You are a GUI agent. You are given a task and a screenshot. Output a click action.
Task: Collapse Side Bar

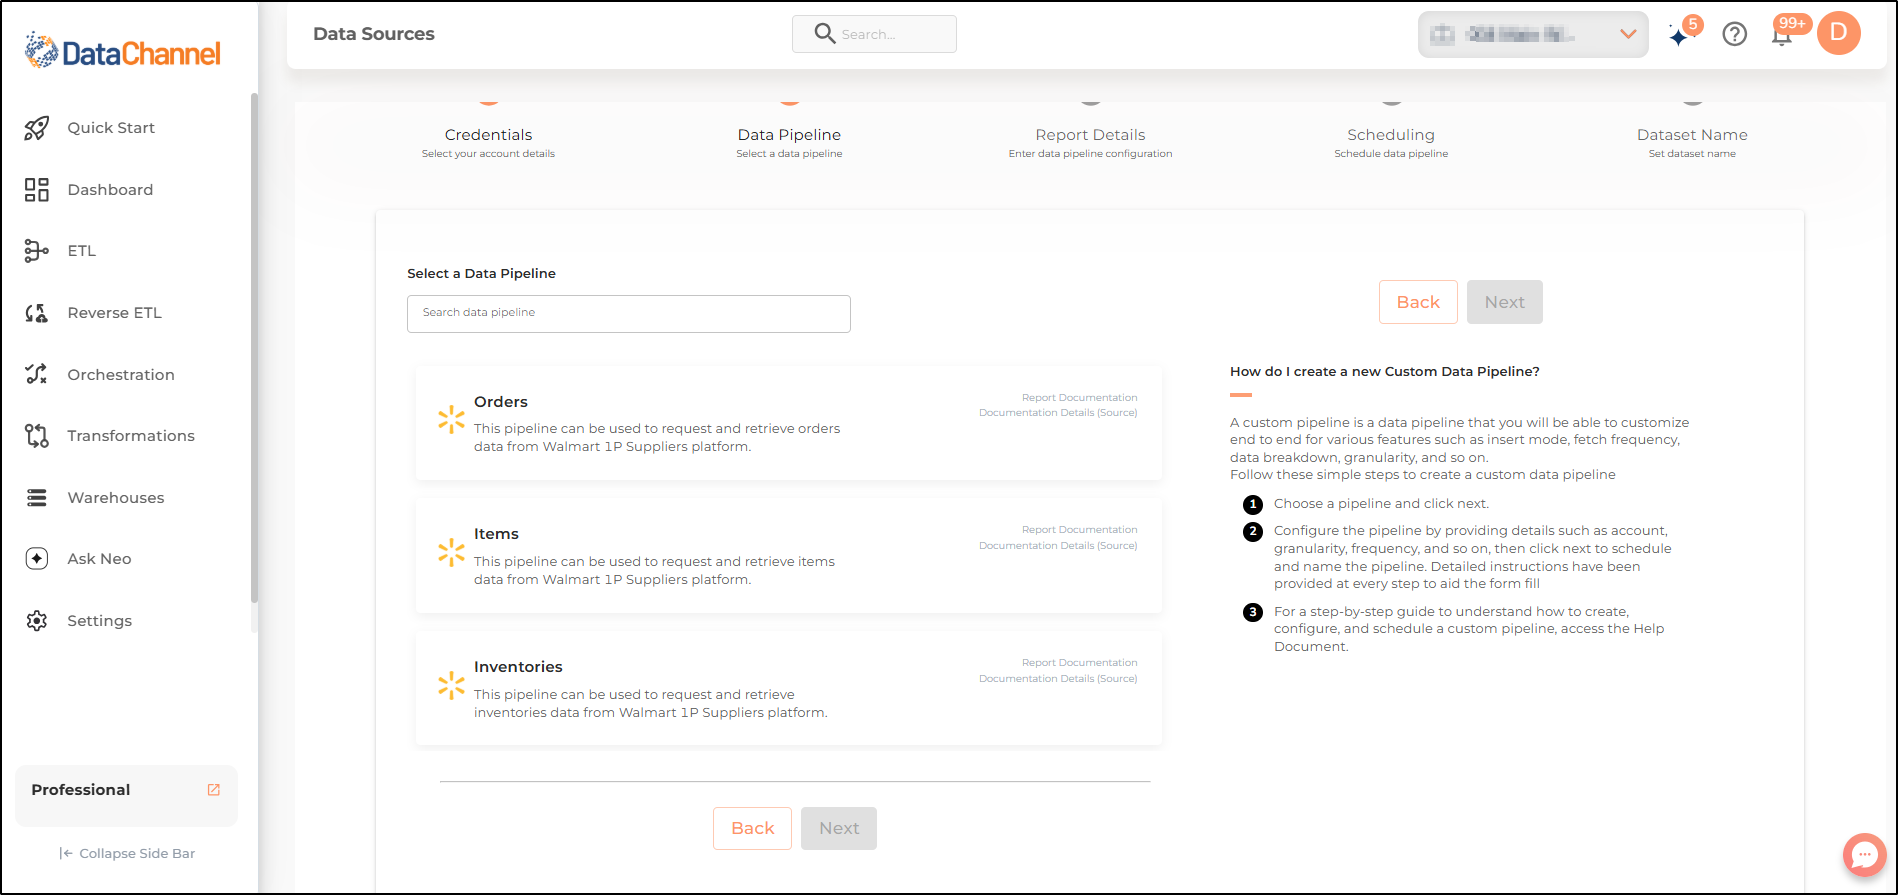pos(127,854)
